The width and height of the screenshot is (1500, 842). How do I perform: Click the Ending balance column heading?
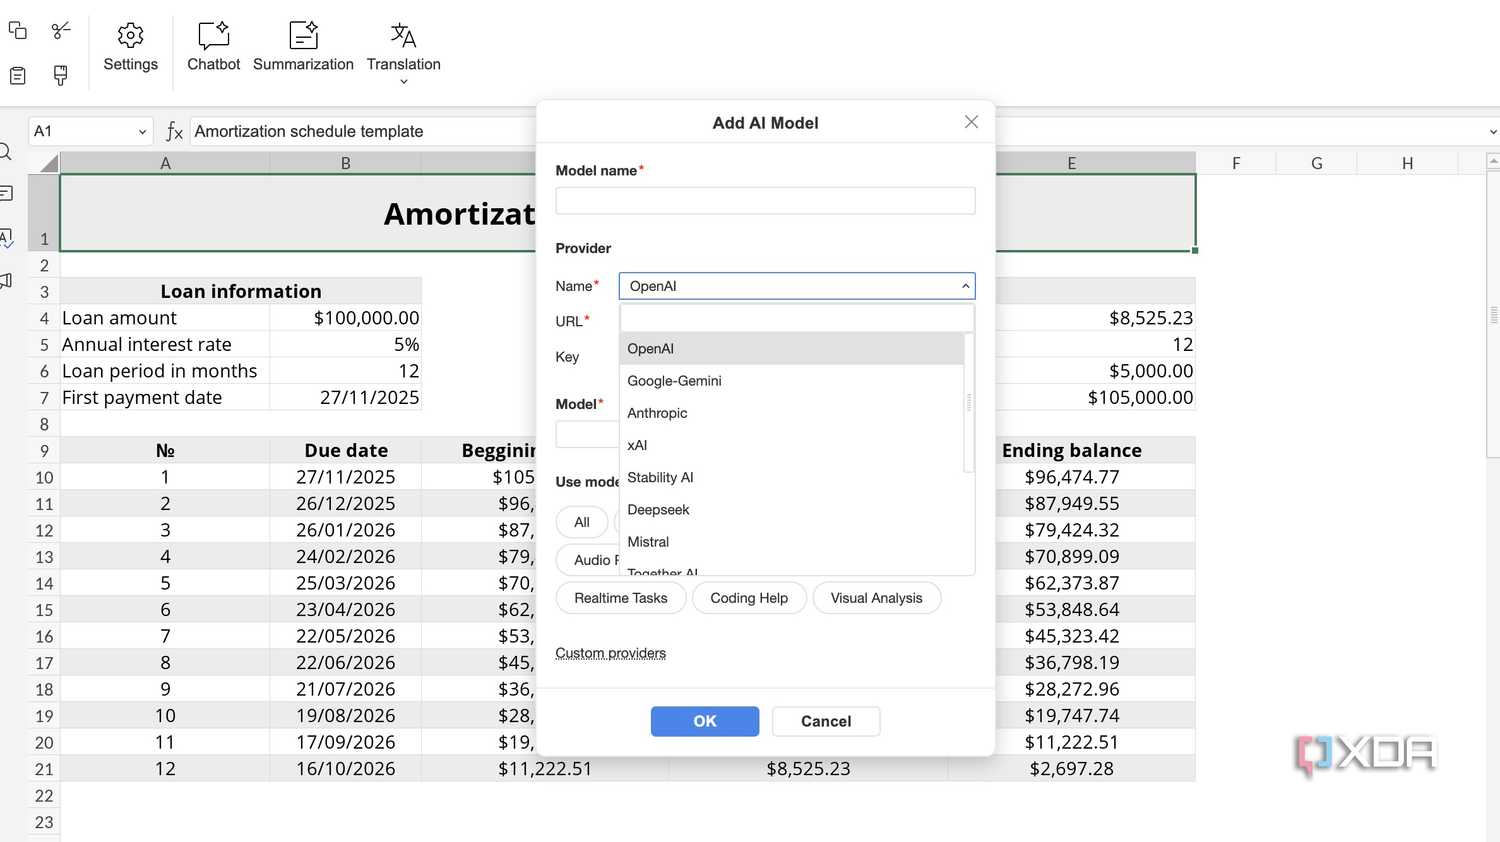(1072, 450)
